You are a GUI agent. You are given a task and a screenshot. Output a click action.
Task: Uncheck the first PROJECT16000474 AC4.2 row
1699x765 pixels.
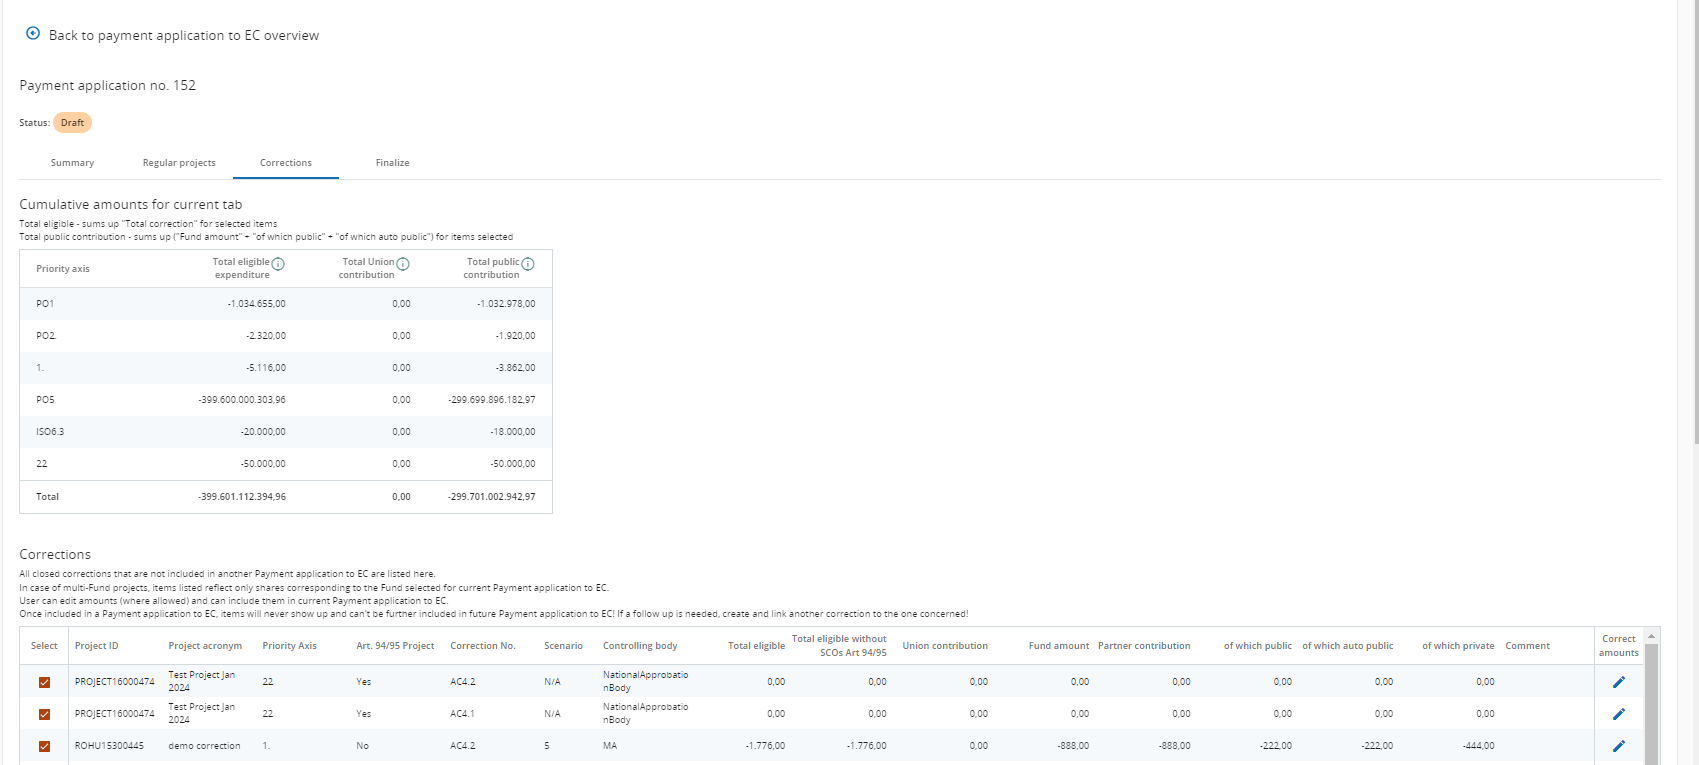point(44,682)
